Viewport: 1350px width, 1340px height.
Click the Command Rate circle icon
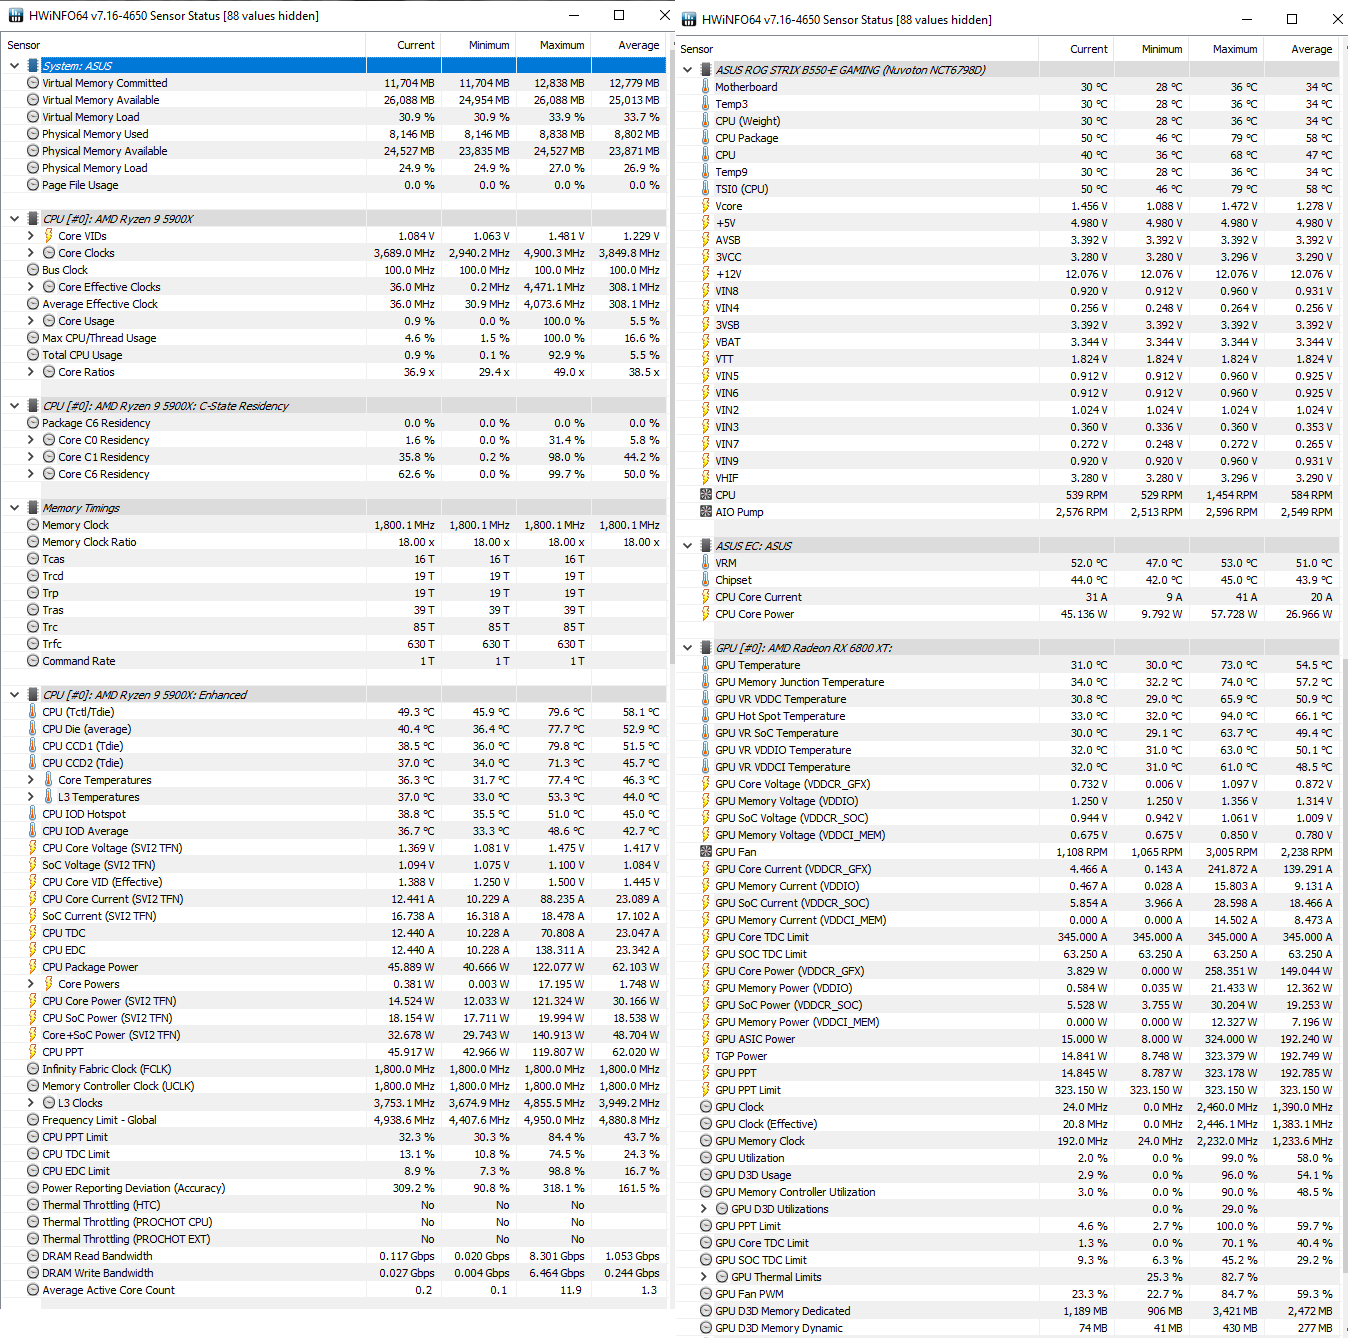click(33, 661)
